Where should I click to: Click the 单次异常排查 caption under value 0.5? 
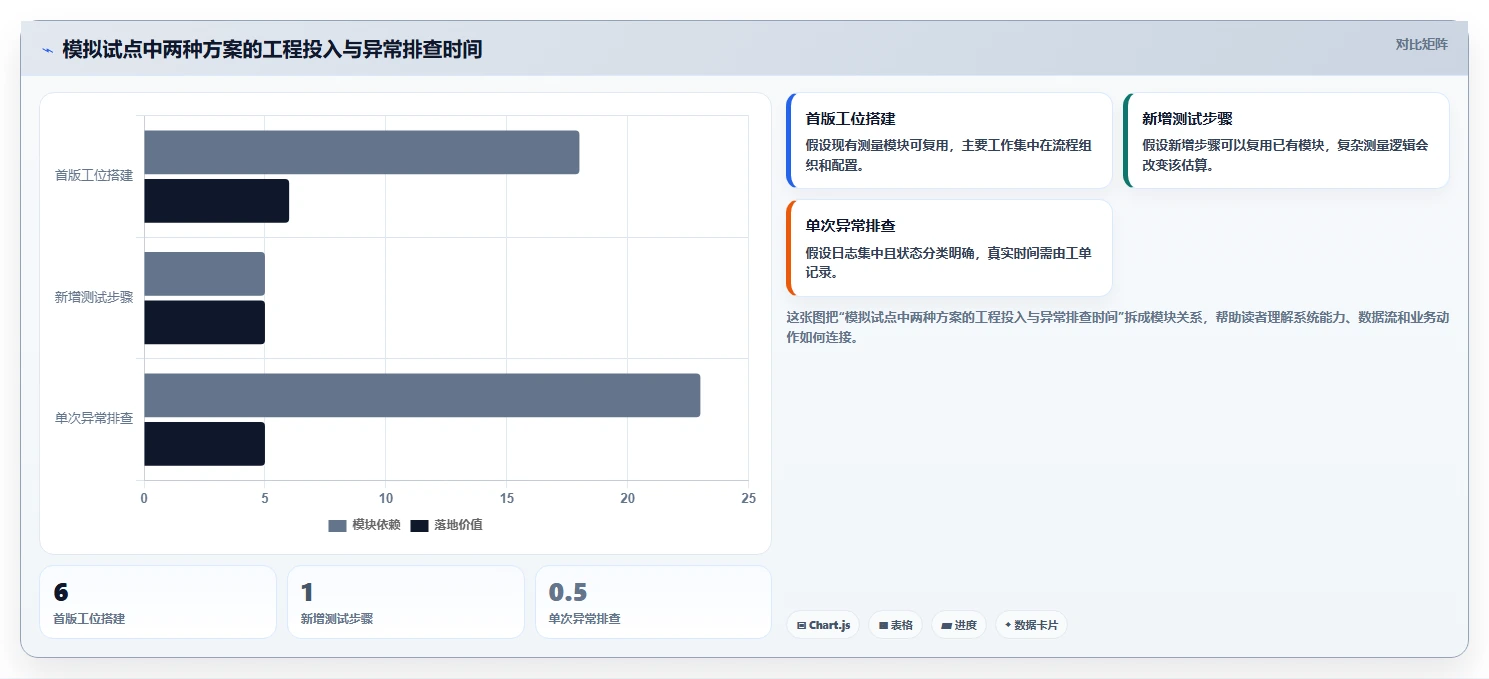click(585, 619)
